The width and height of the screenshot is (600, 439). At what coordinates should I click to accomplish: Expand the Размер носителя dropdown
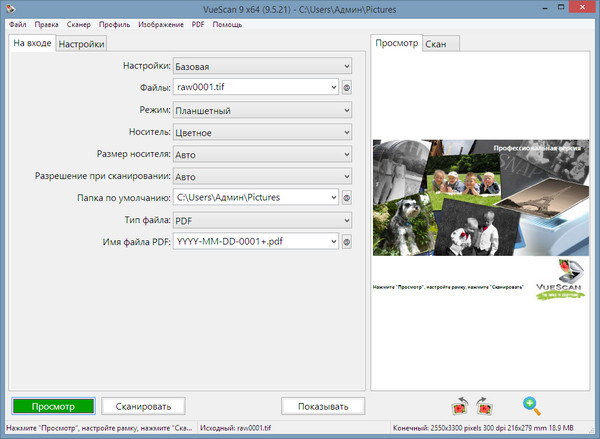[262, 154]
